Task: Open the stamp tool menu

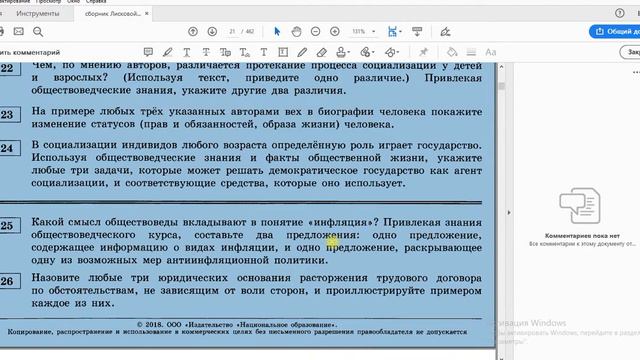Action: point(342,52)
